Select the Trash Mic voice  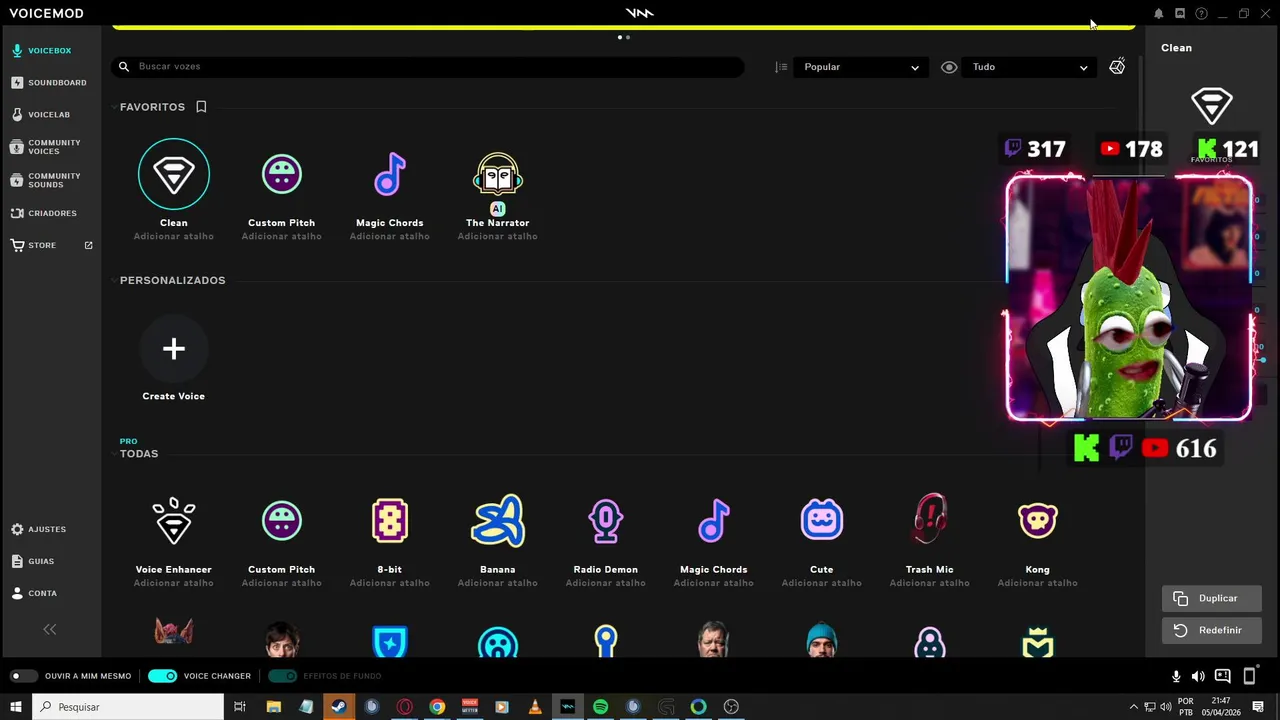[930, 521]
